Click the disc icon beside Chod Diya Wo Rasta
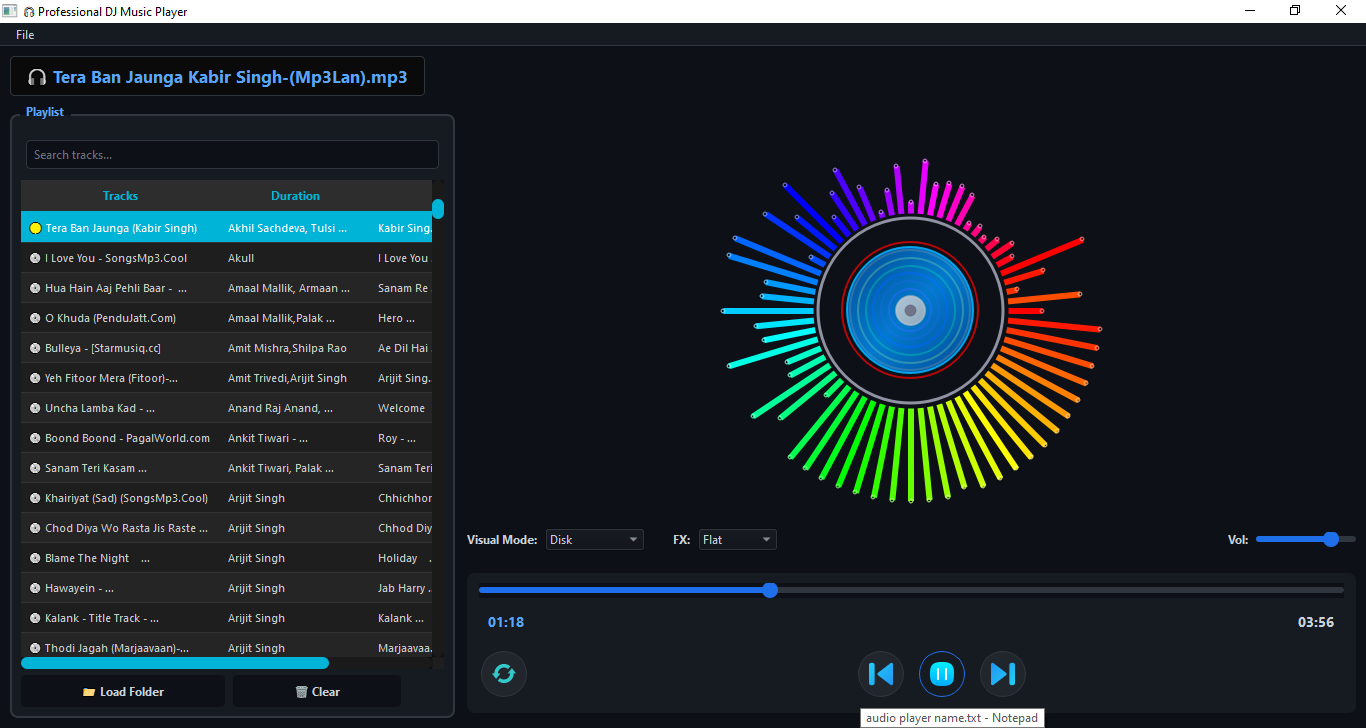1366x728 pixels. [35, 528]
